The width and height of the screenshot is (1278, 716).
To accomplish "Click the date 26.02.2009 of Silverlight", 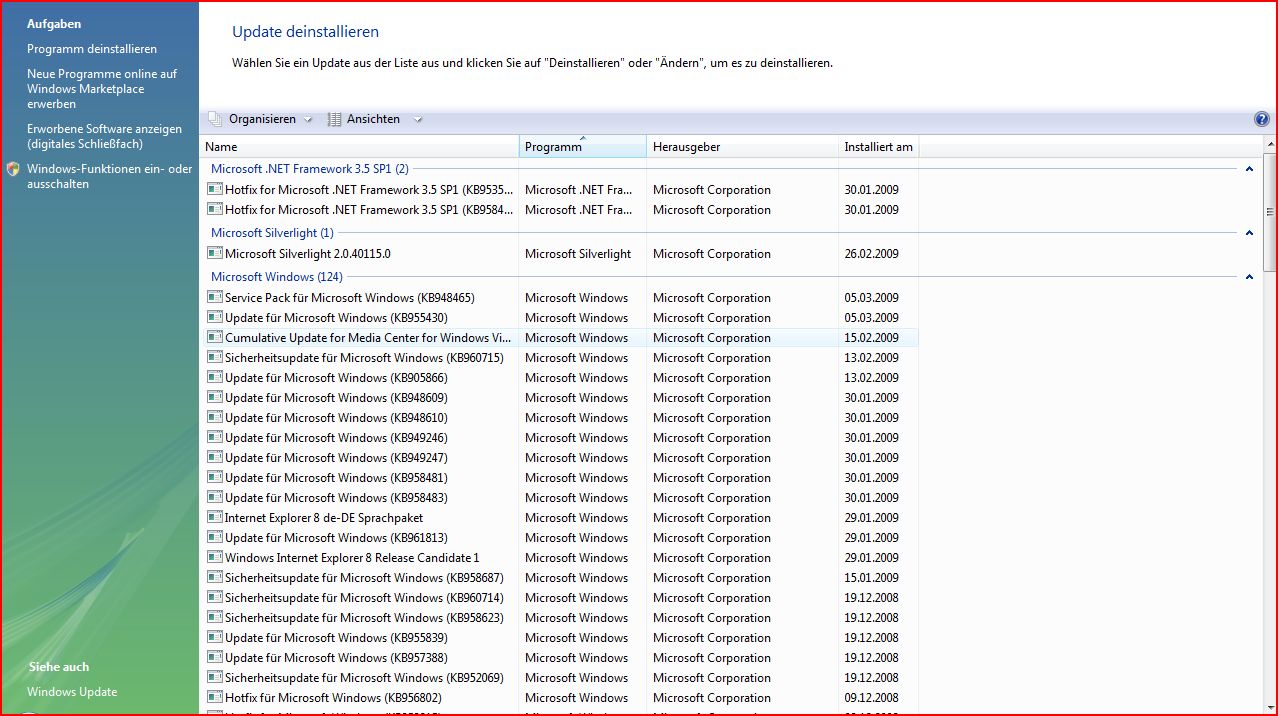I will 871,254.
